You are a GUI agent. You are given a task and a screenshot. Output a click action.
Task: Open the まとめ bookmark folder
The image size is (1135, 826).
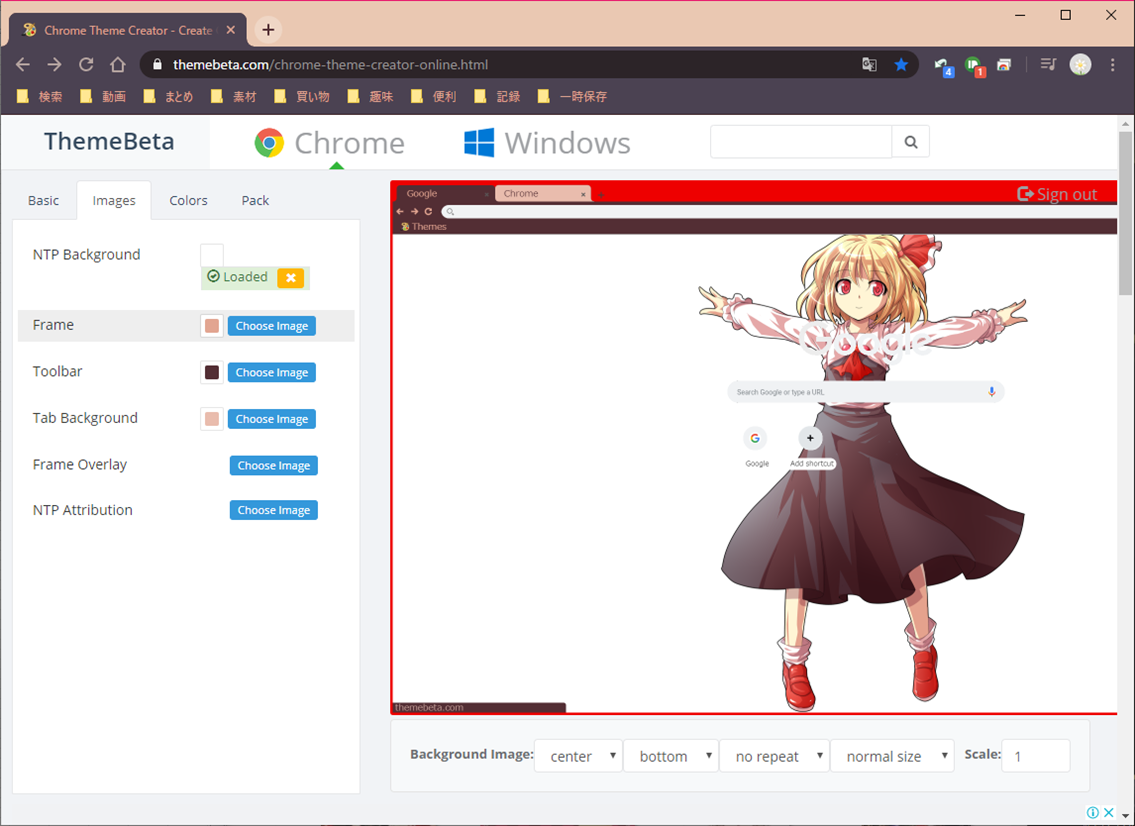[168, 96]
